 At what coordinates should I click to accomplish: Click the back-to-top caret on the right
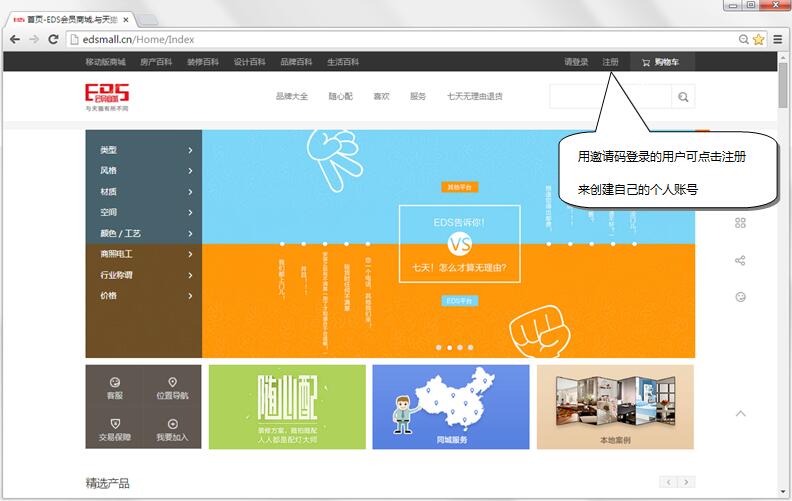click(x=740, y=414)
